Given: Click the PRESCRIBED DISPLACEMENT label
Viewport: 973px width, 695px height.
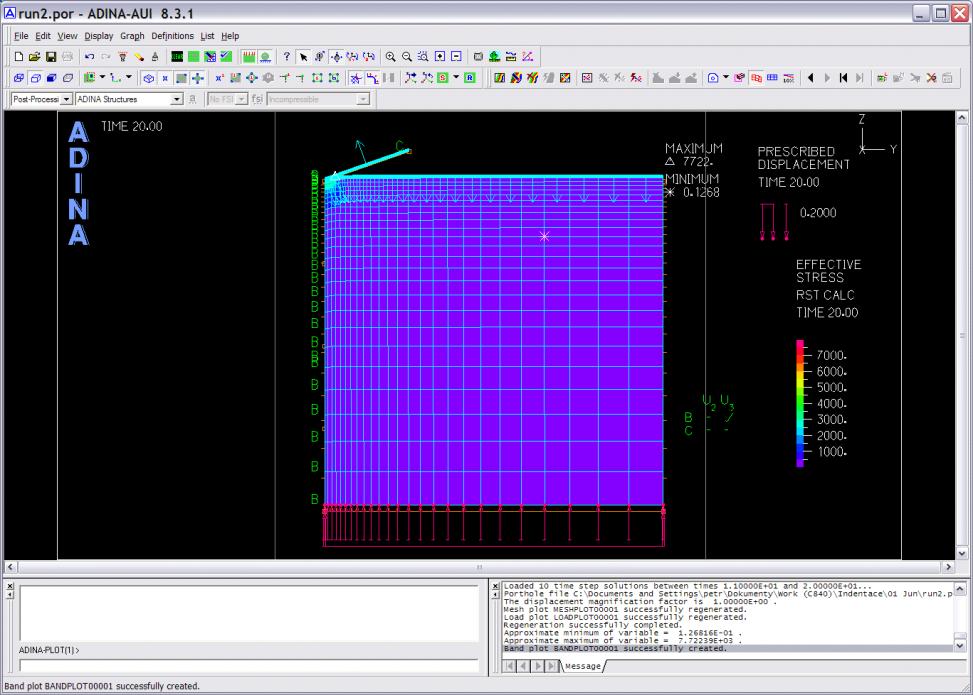Looking at the screenshot, I should coord(804,158).
